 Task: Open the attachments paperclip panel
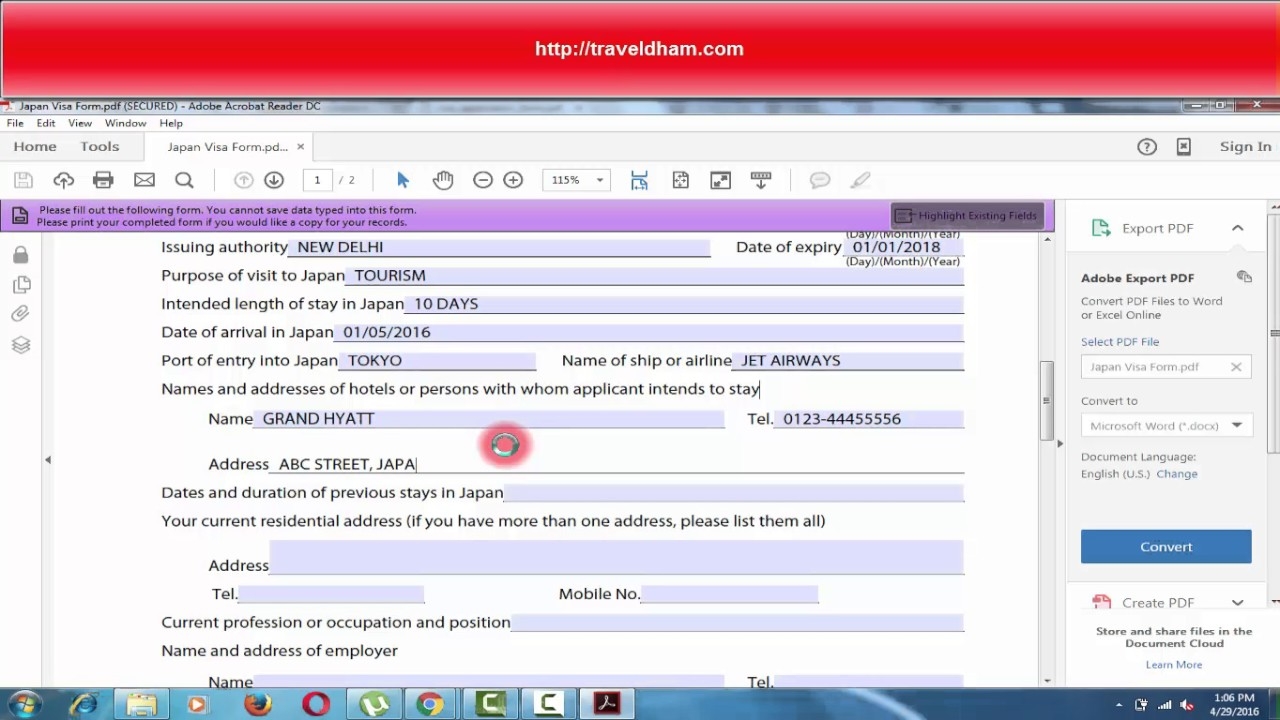point(21,314)
